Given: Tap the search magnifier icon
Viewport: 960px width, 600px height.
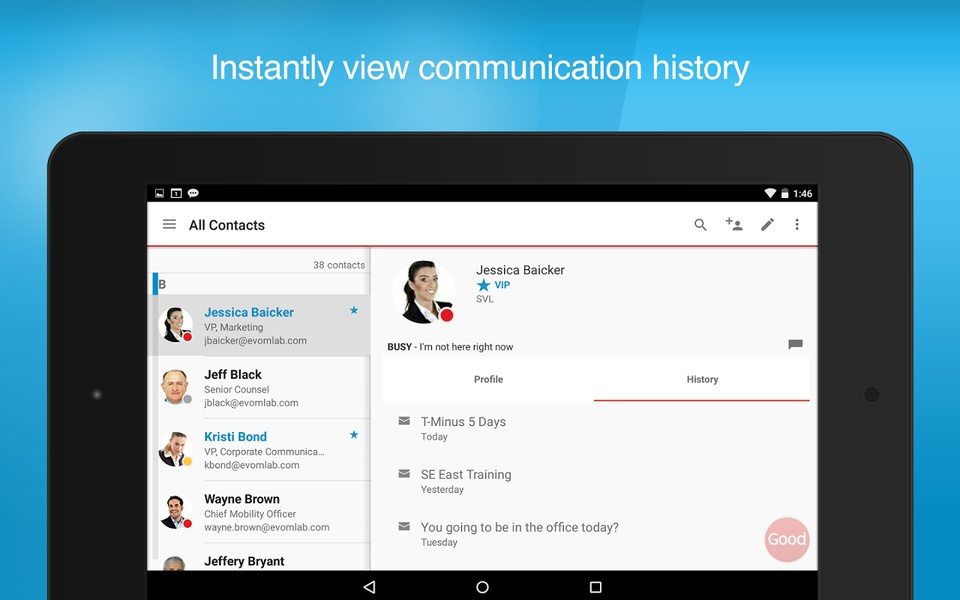Looking at the screenshot, I should tap(700, 225).
